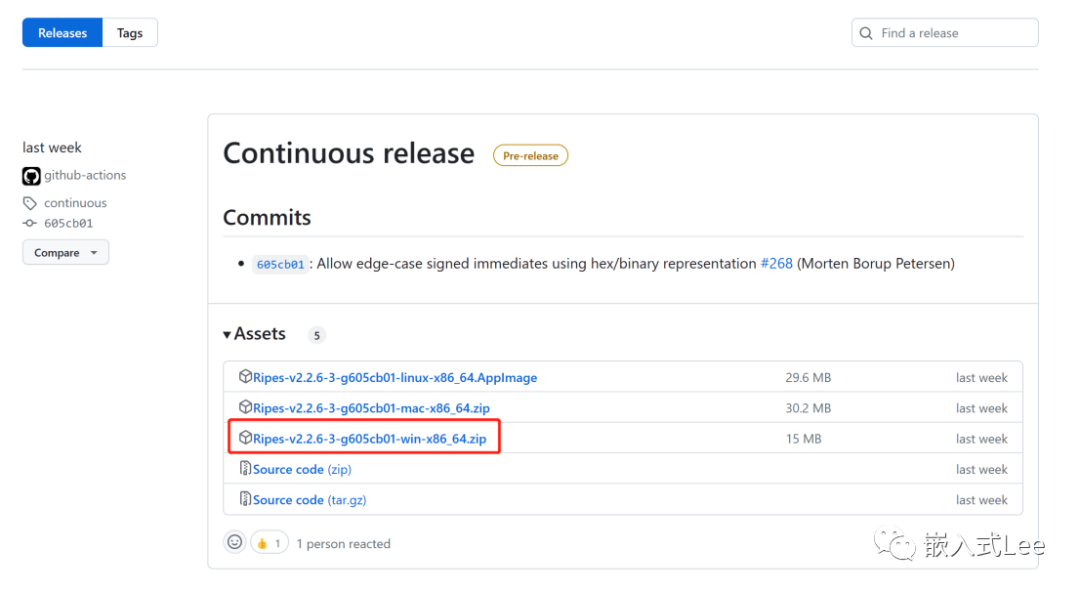Click the commit icon beside 605cb01
The width and height of the screenshot is (1080, 592).
[30, 223]
